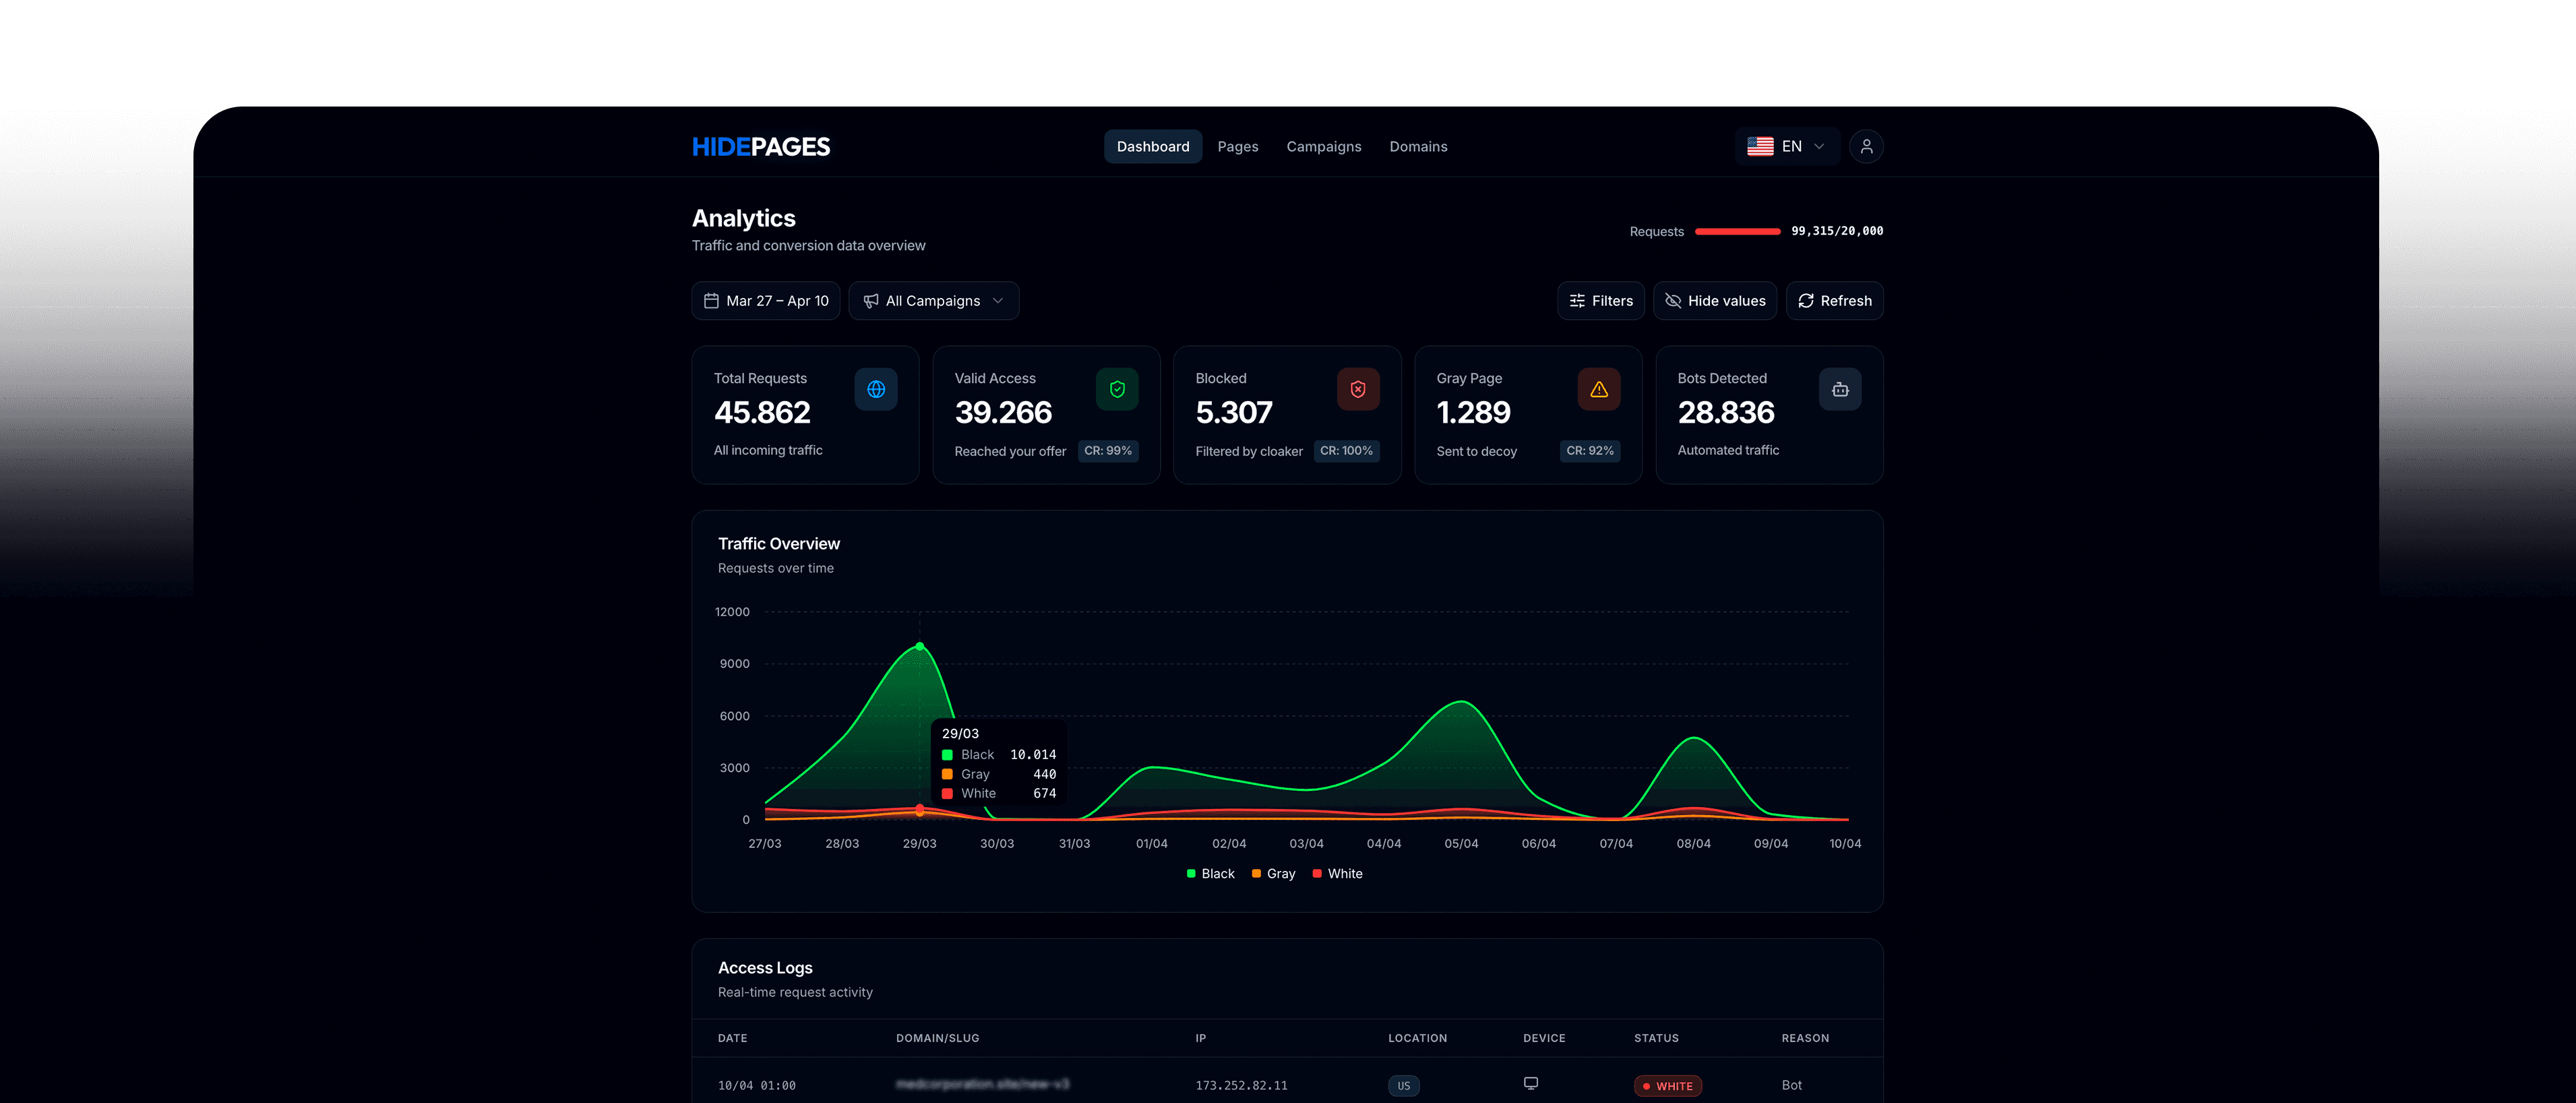Toggle the White series in the chart legend
2576x1103 pixels.
point(1338,873)
